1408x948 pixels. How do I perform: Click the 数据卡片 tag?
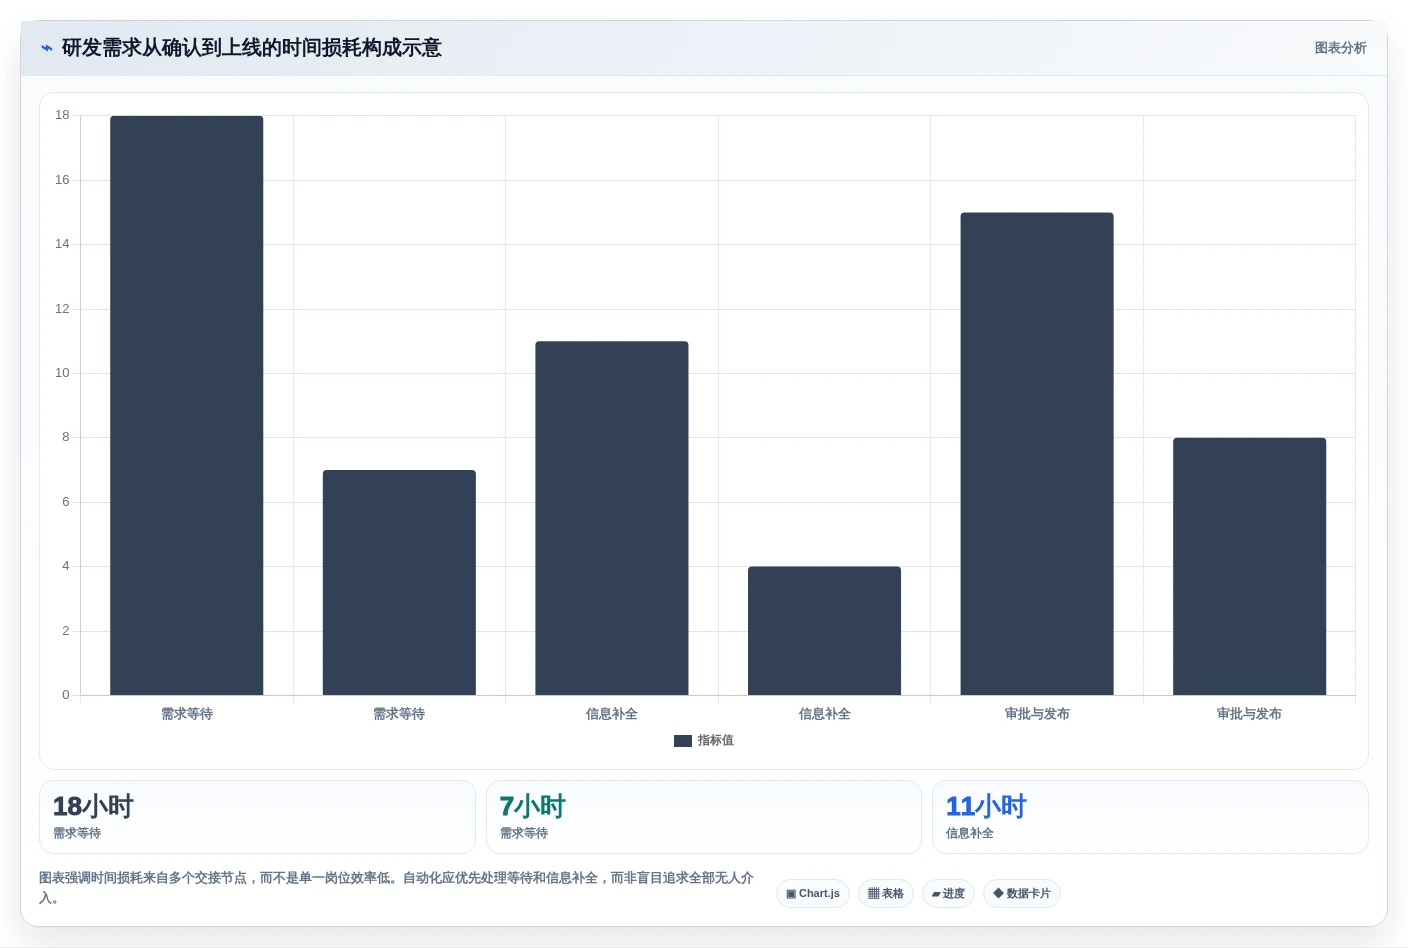[x=1022, y=894]
